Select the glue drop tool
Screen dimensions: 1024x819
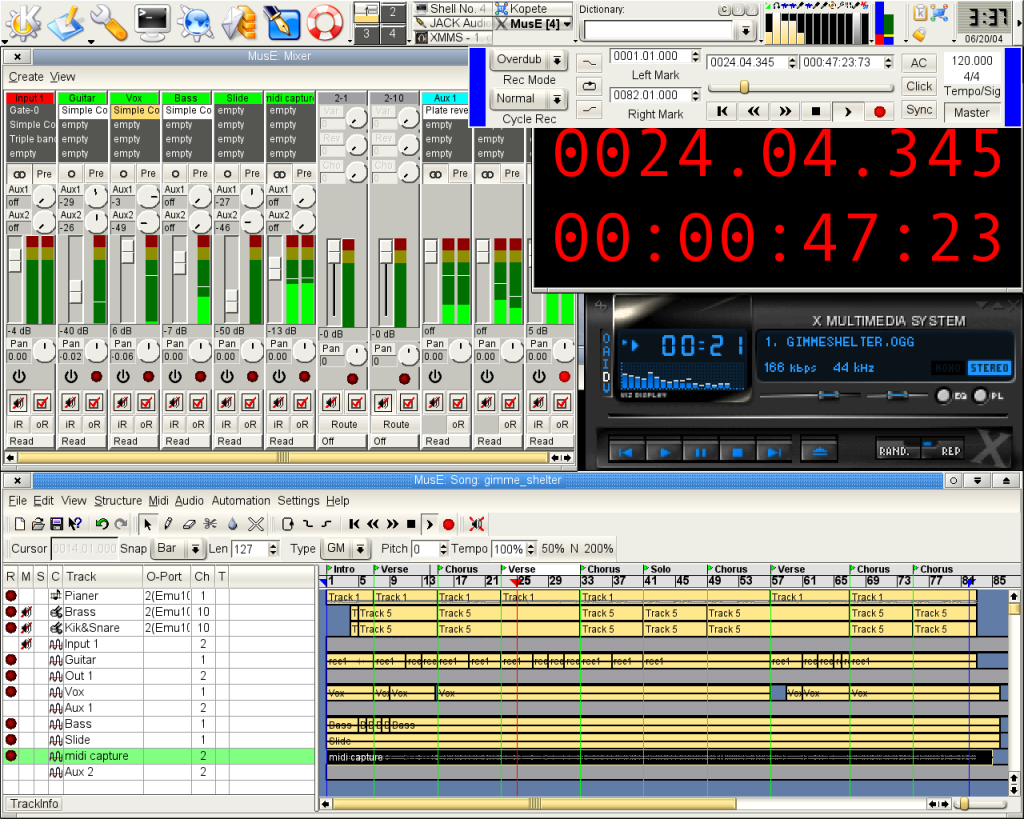[232, 523]
